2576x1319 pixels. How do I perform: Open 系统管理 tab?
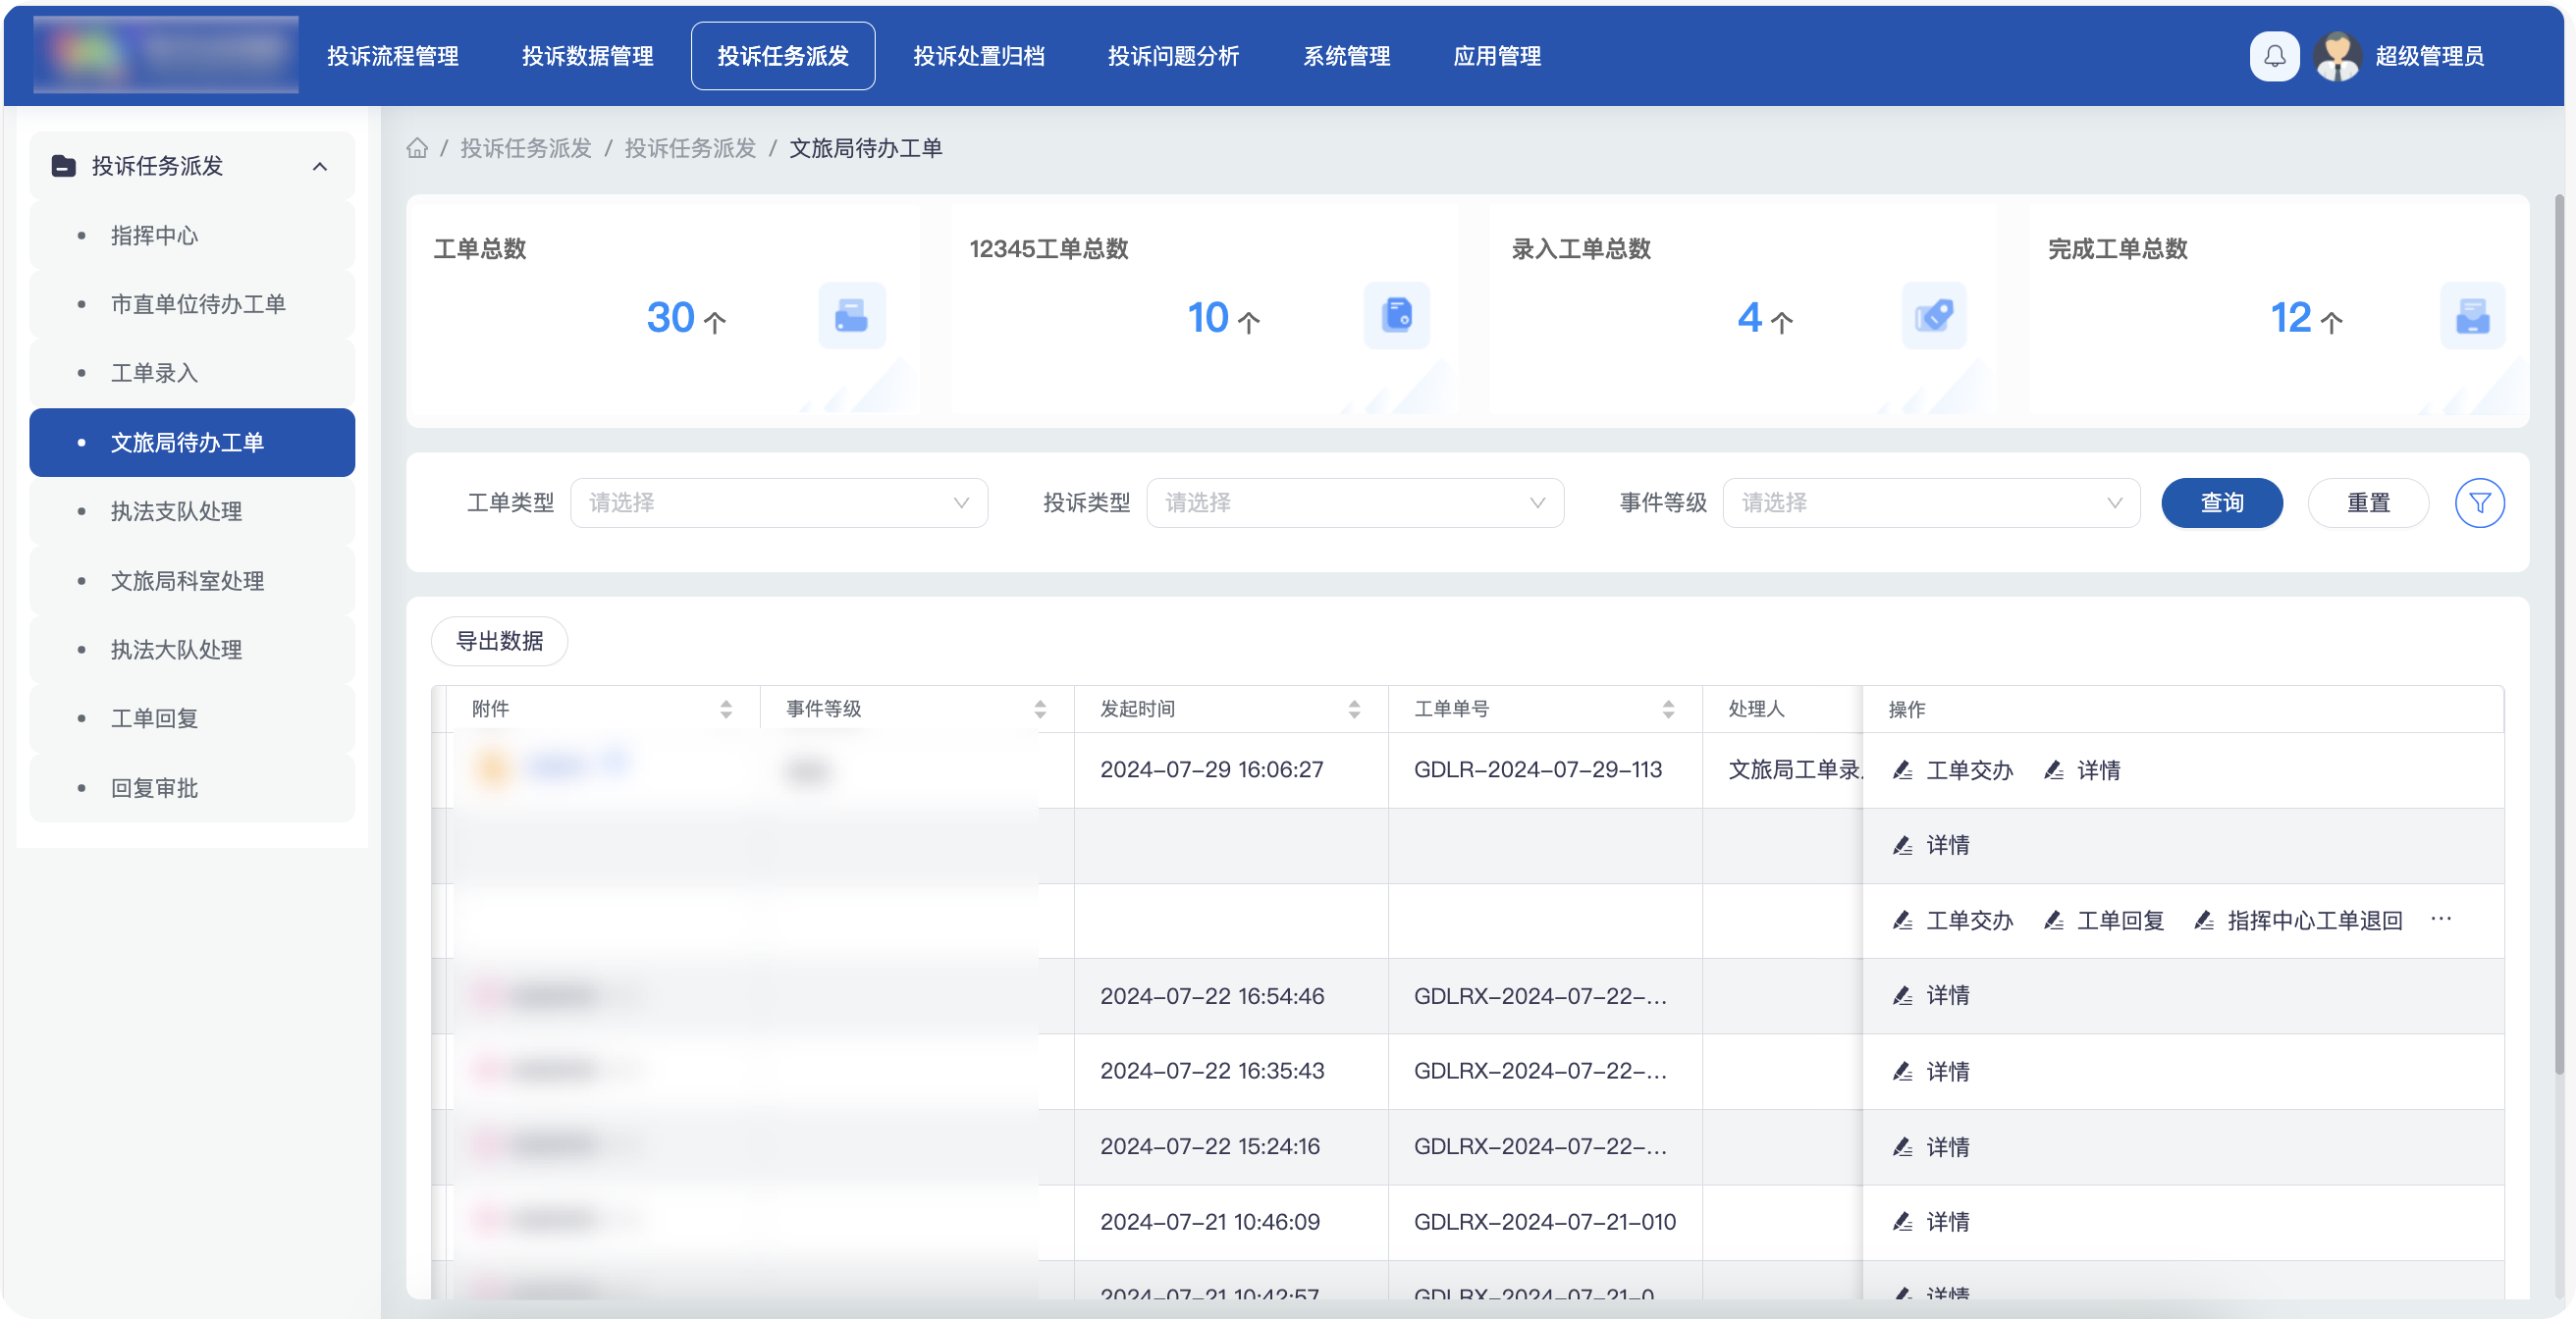coord(1346,56)
